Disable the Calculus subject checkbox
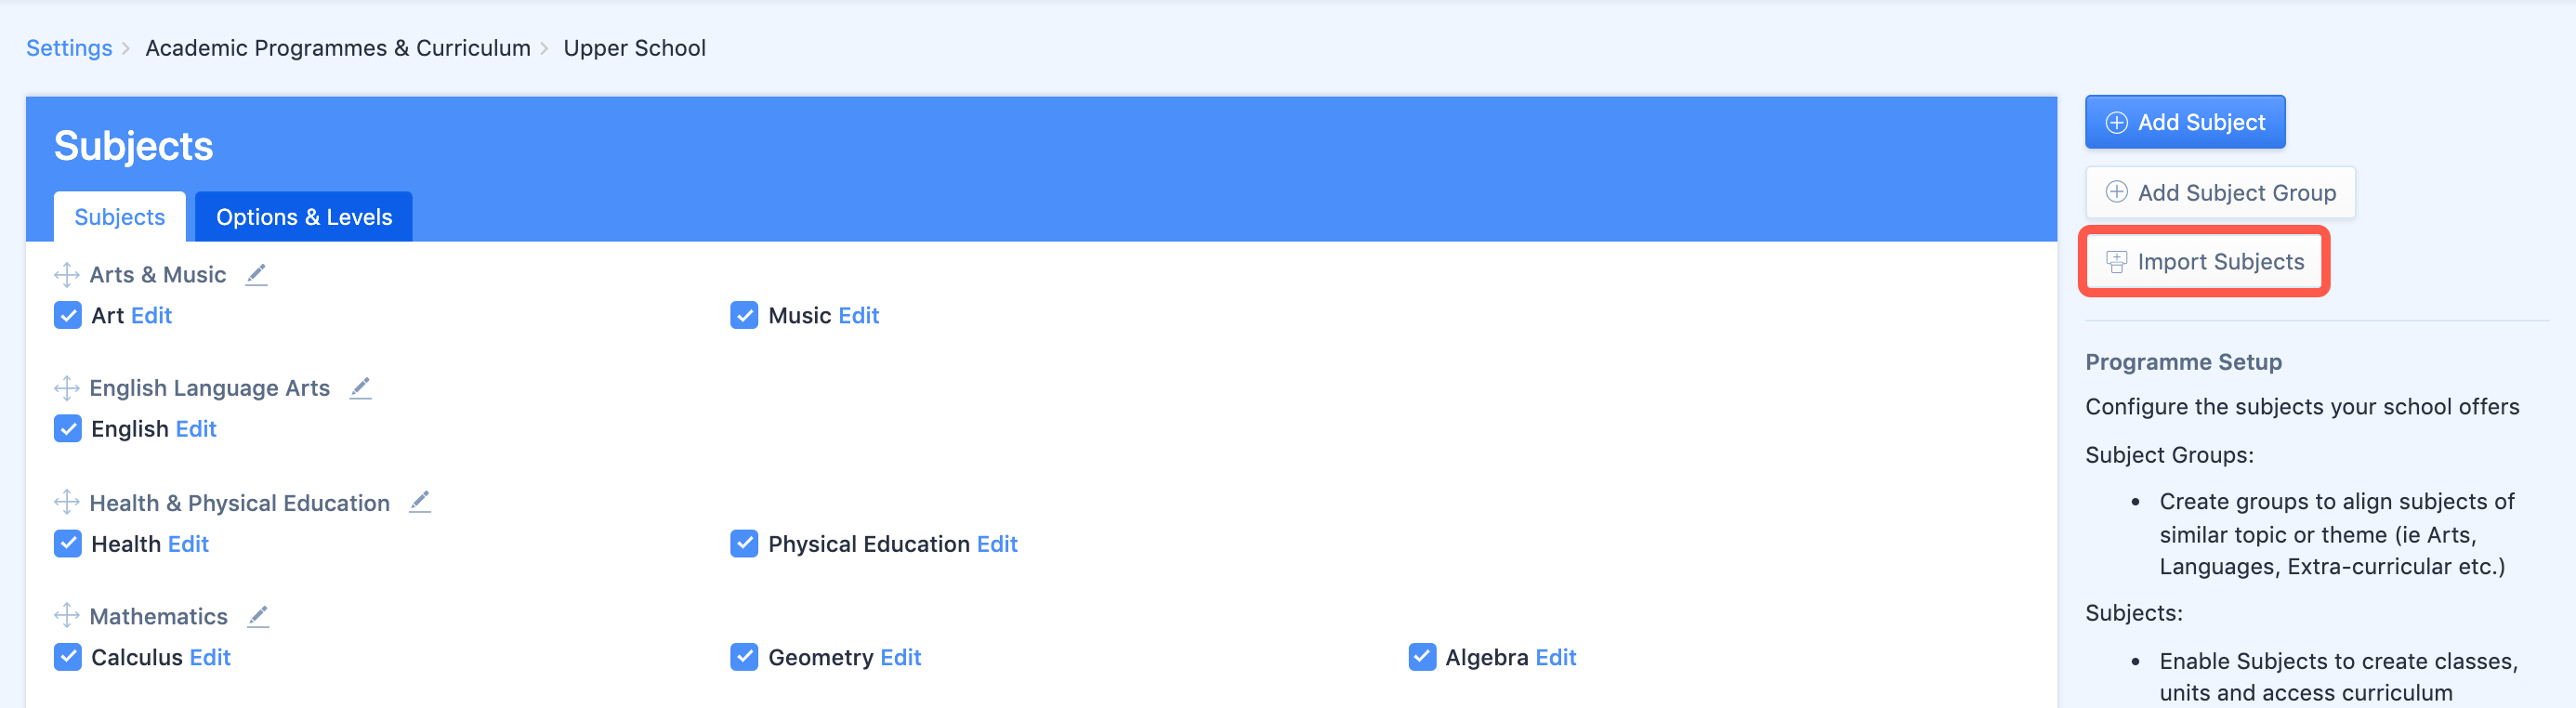 [x=68, y=657]
